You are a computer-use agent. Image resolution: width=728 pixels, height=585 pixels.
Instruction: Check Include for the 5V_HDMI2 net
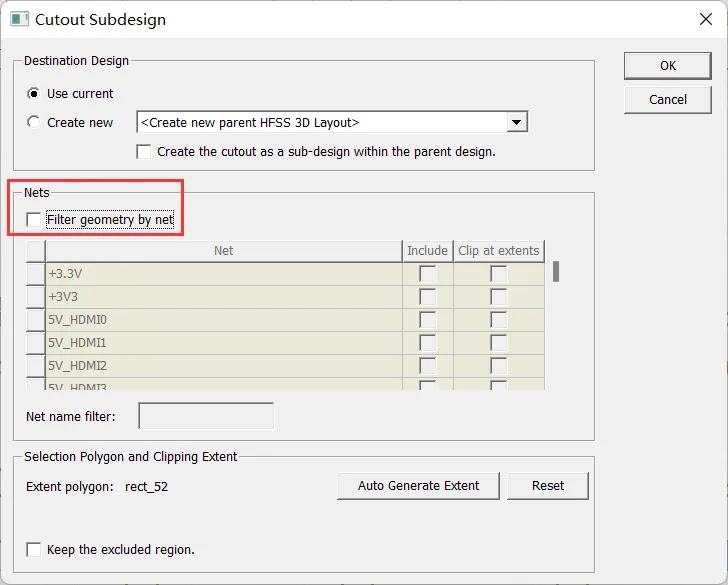(x=428, y=366)
